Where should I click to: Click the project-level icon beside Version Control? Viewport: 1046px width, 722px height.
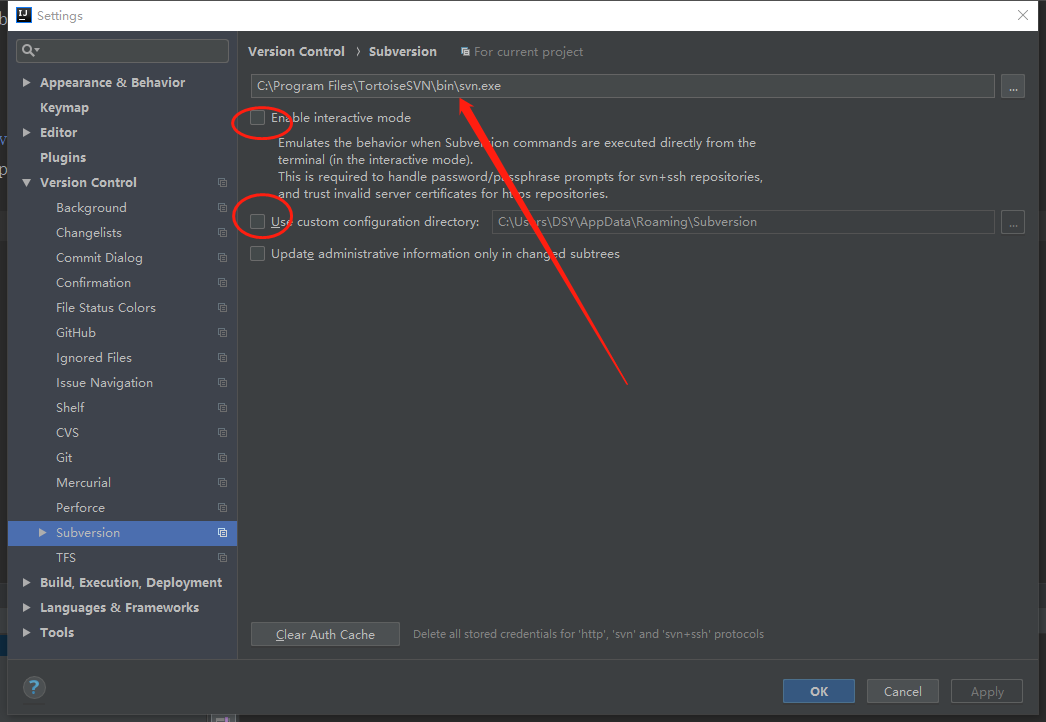pyautogui.click(x=222, y=183)
